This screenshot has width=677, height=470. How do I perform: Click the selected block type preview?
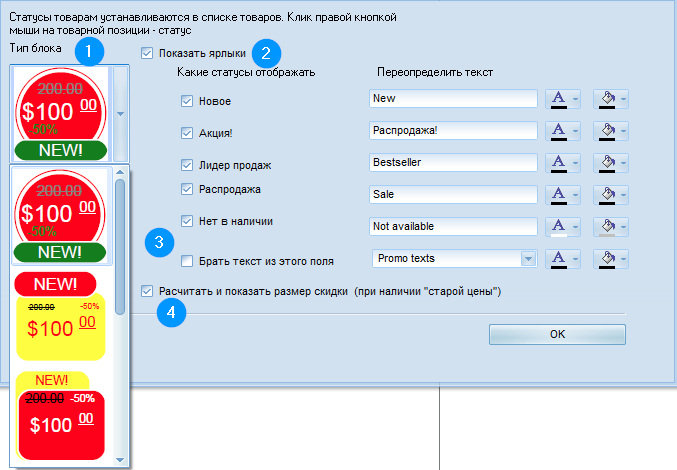tap(61, 114)
